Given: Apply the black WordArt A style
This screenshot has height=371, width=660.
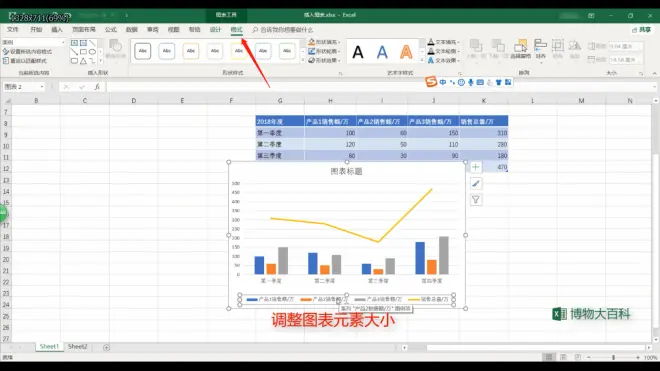Looking at the screenshot, I should pos(358,52).
